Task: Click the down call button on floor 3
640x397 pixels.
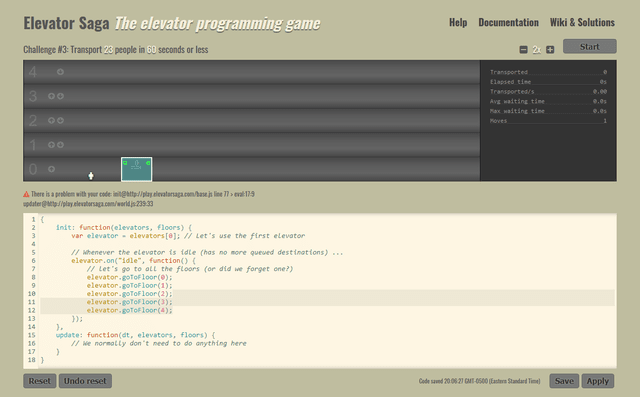Action: (x=60, y=96)
